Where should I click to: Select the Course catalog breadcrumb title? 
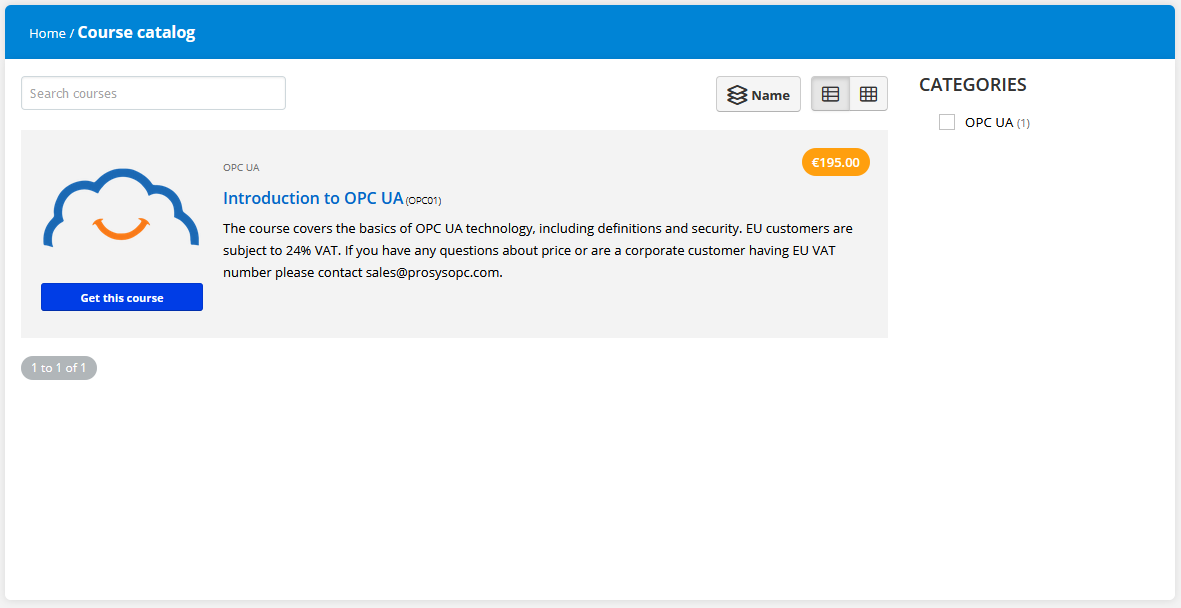(136, 32)
